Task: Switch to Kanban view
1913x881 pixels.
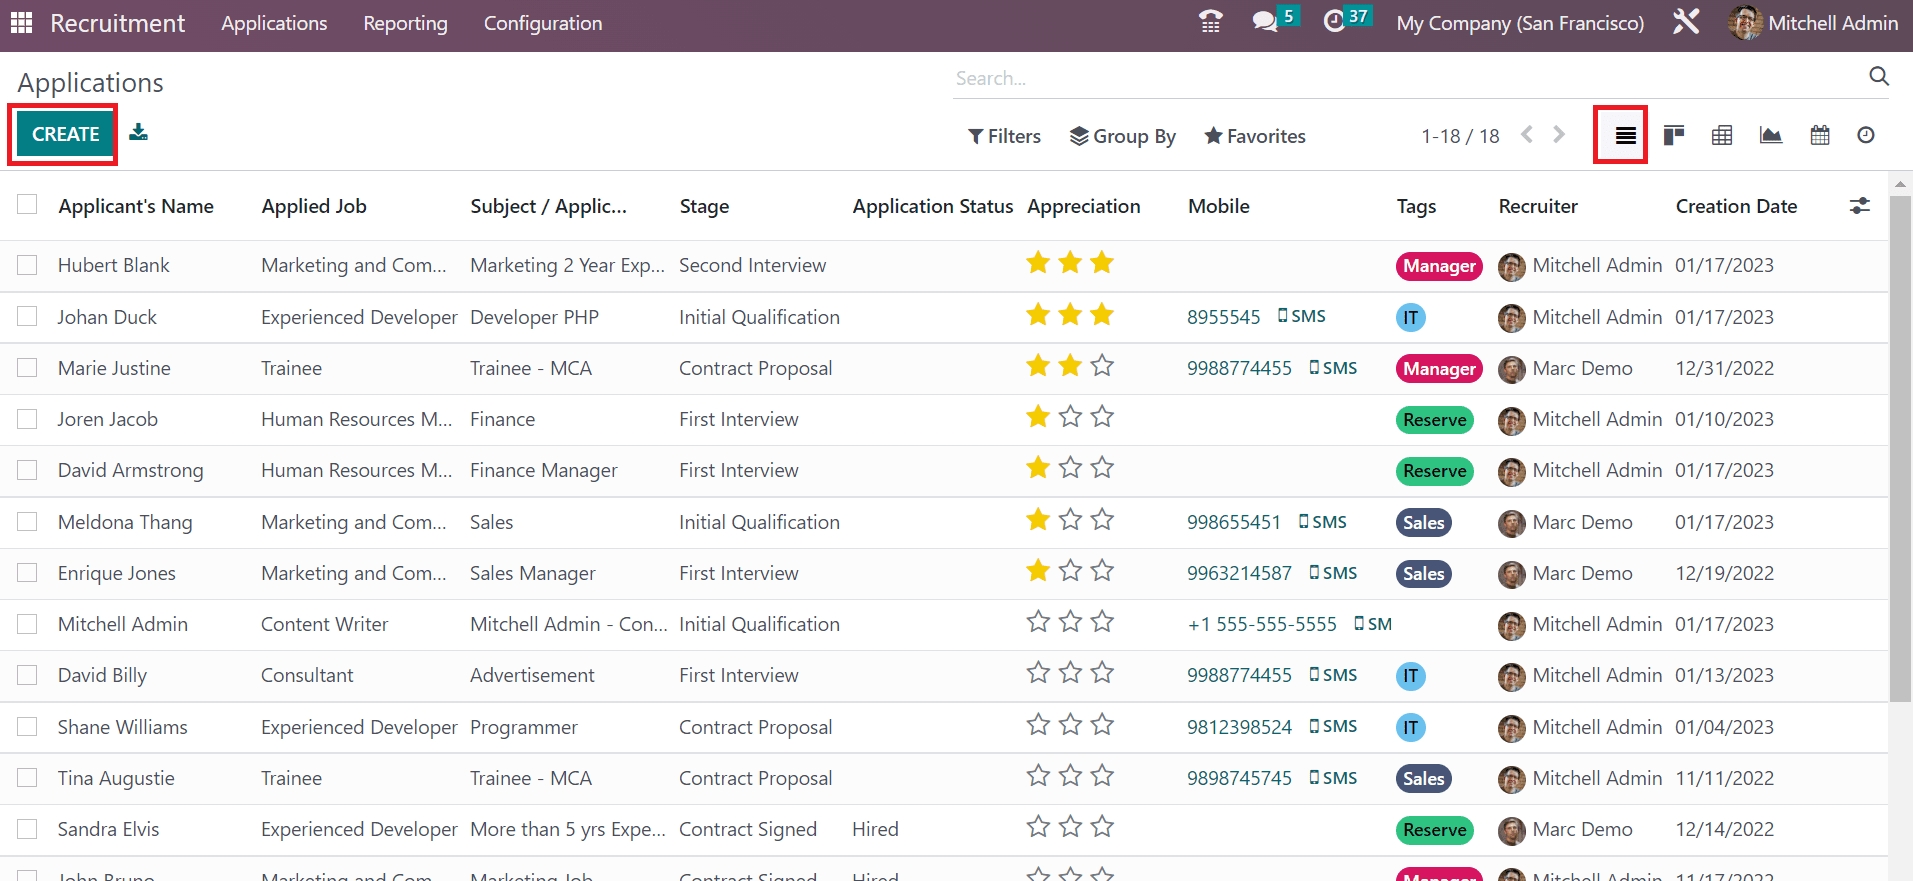Action: tap(1673, 135)
